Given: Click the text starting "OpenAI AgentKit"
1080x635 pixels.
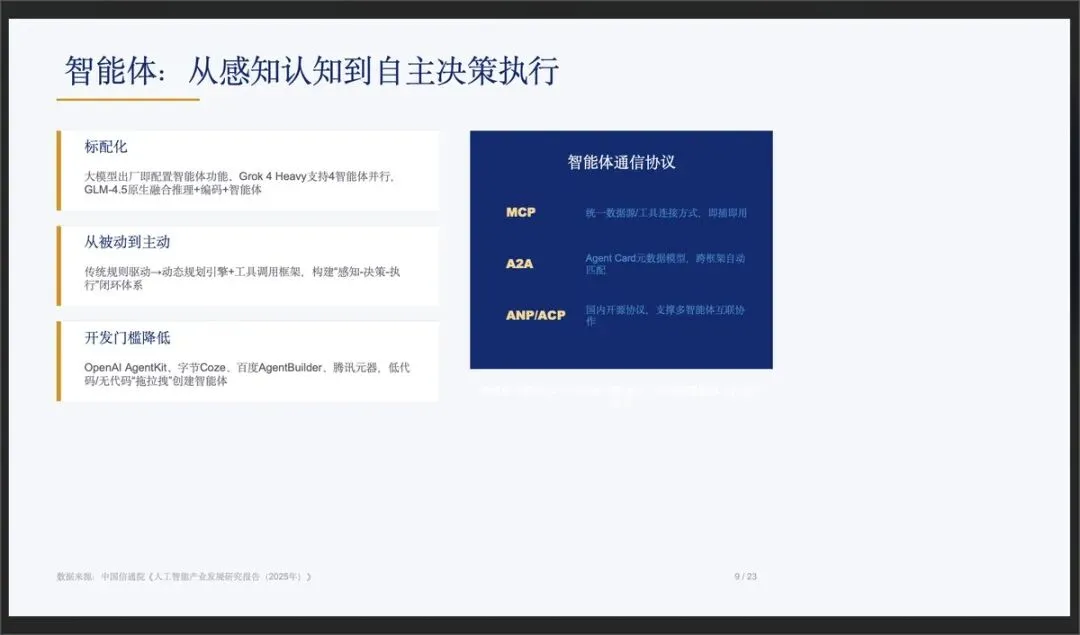Looking at the screenshot, I should coord(247,374).
